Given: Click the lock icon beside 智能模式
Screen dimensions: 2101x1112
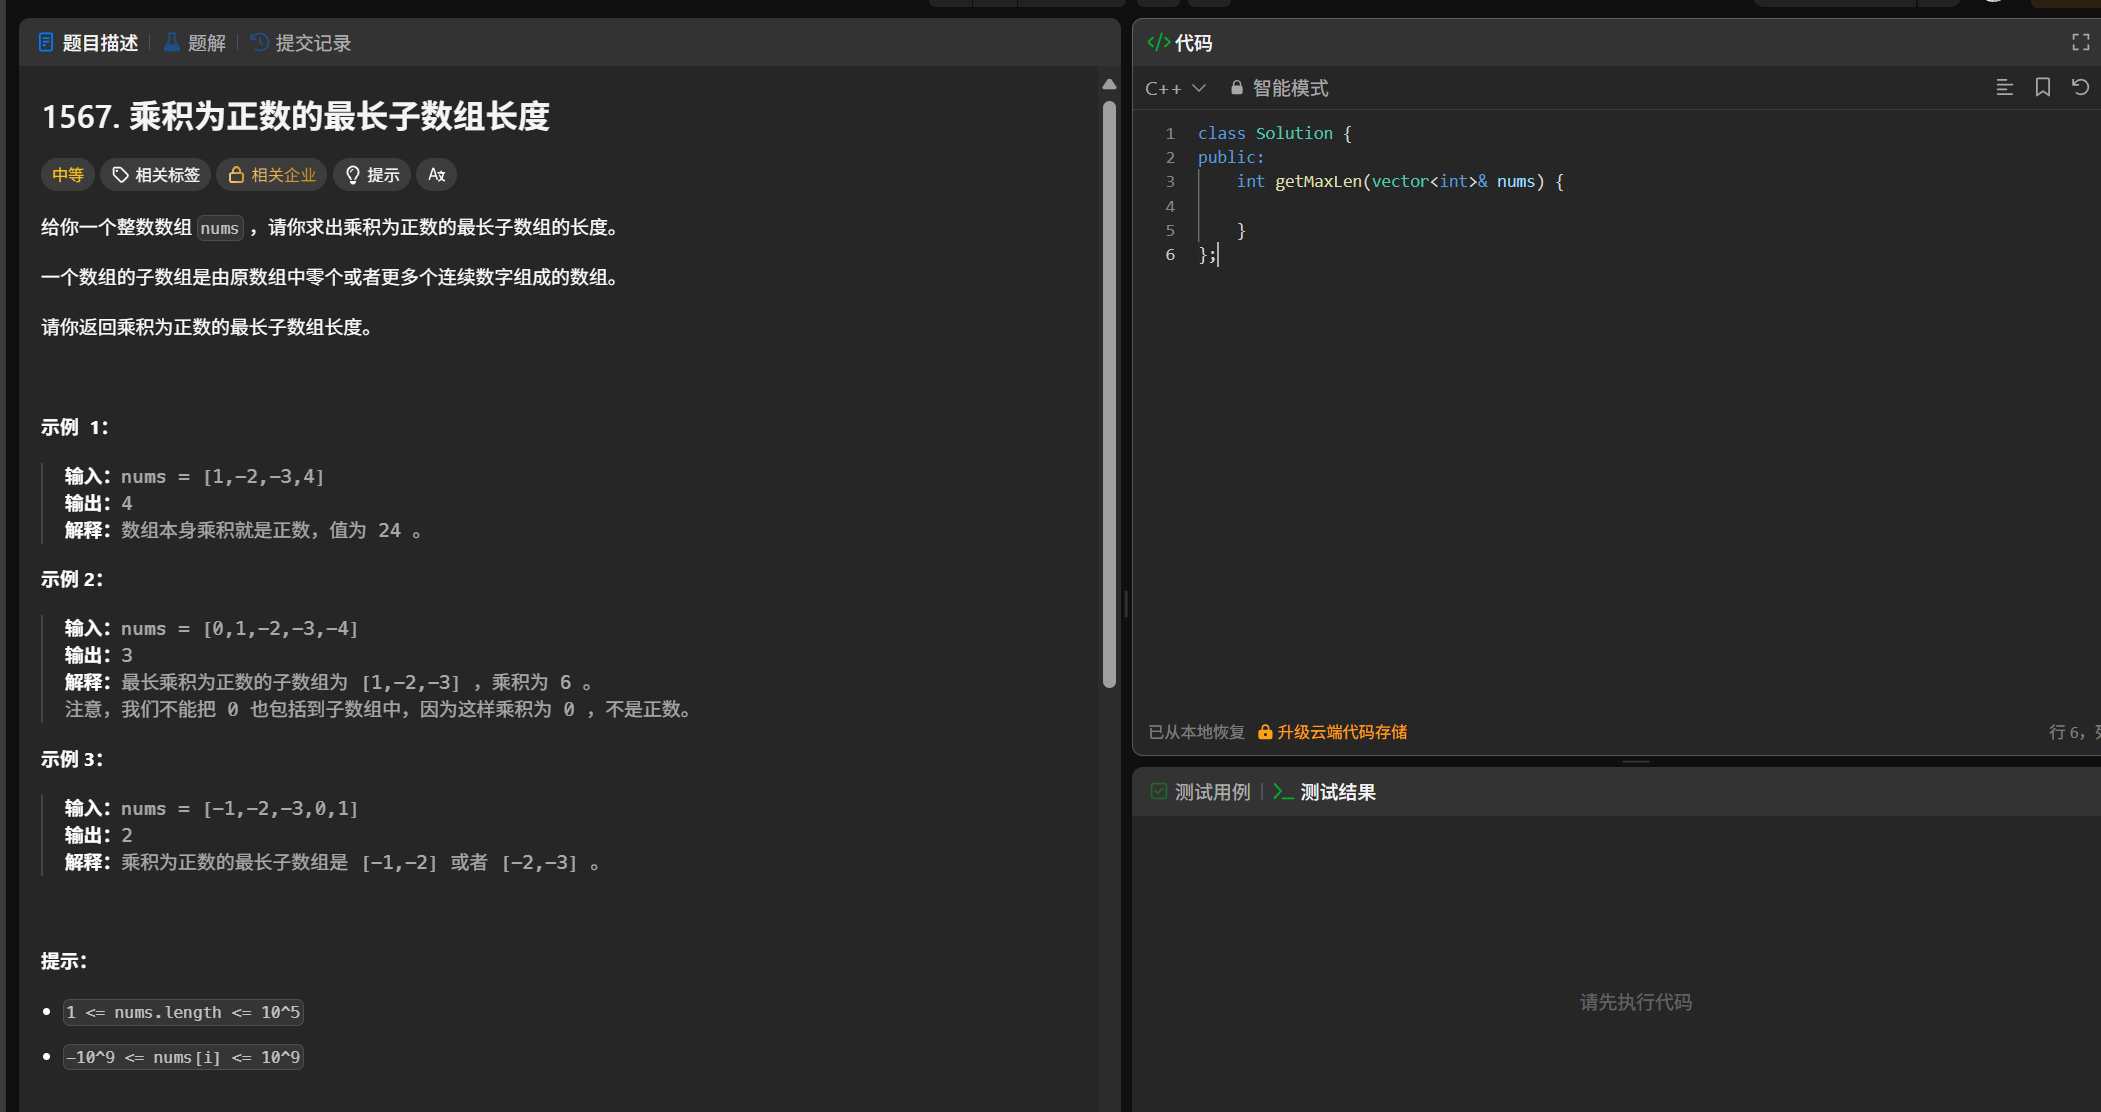Looking at the screenshot, I should (x=1237, y=88).
